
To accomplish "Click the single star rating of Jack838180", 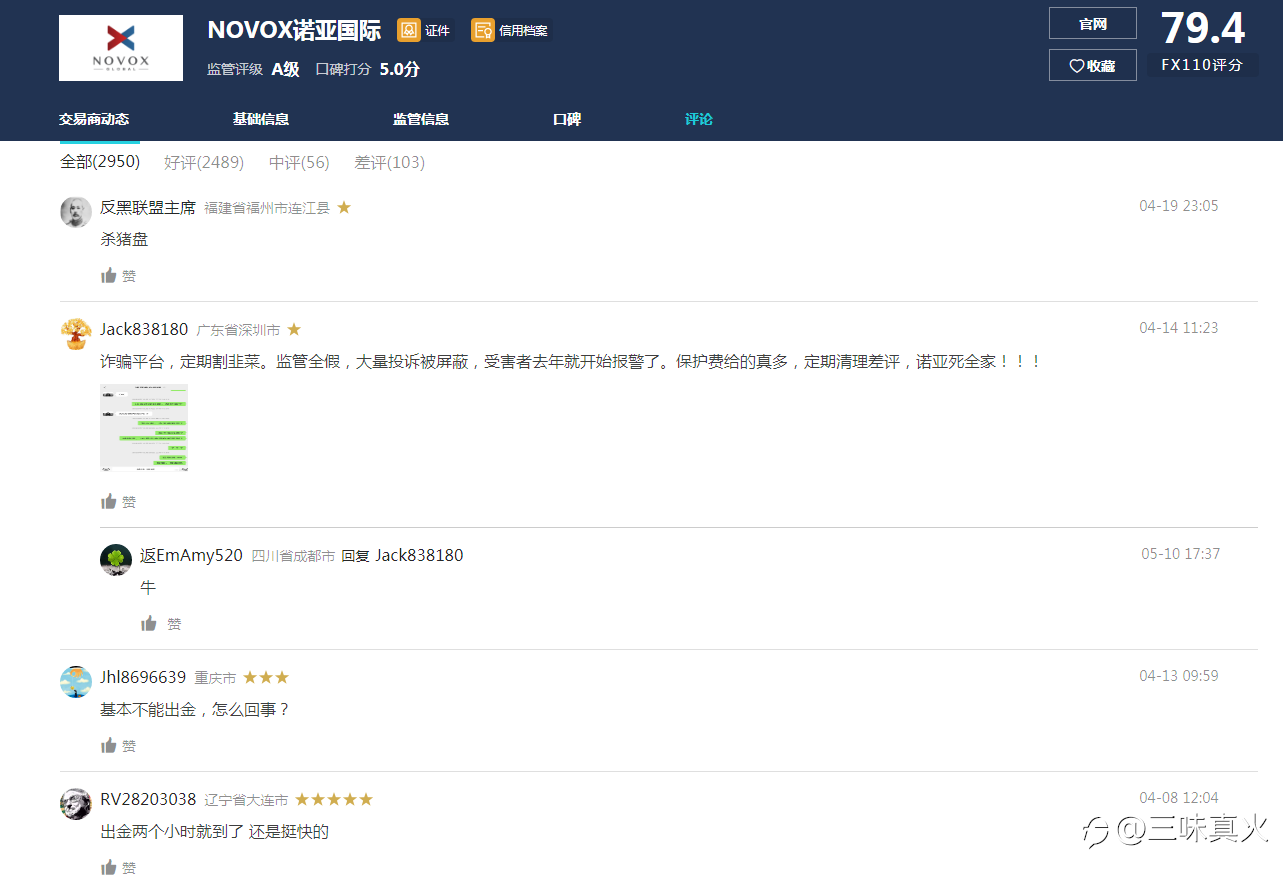I will 294,330.
